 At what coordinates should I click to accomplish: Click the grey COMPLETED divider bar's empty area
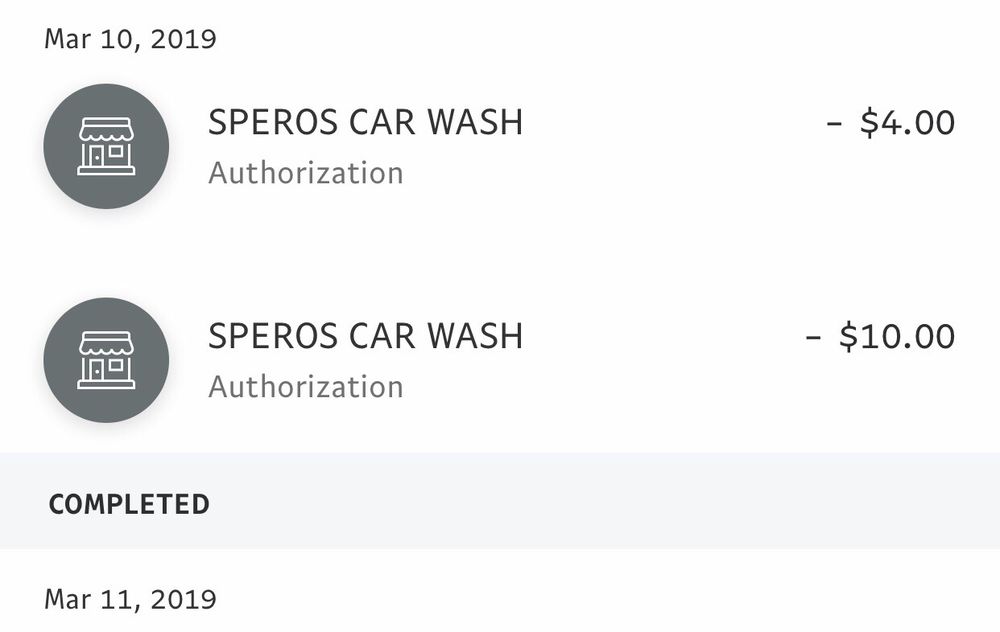coord(600,501)
